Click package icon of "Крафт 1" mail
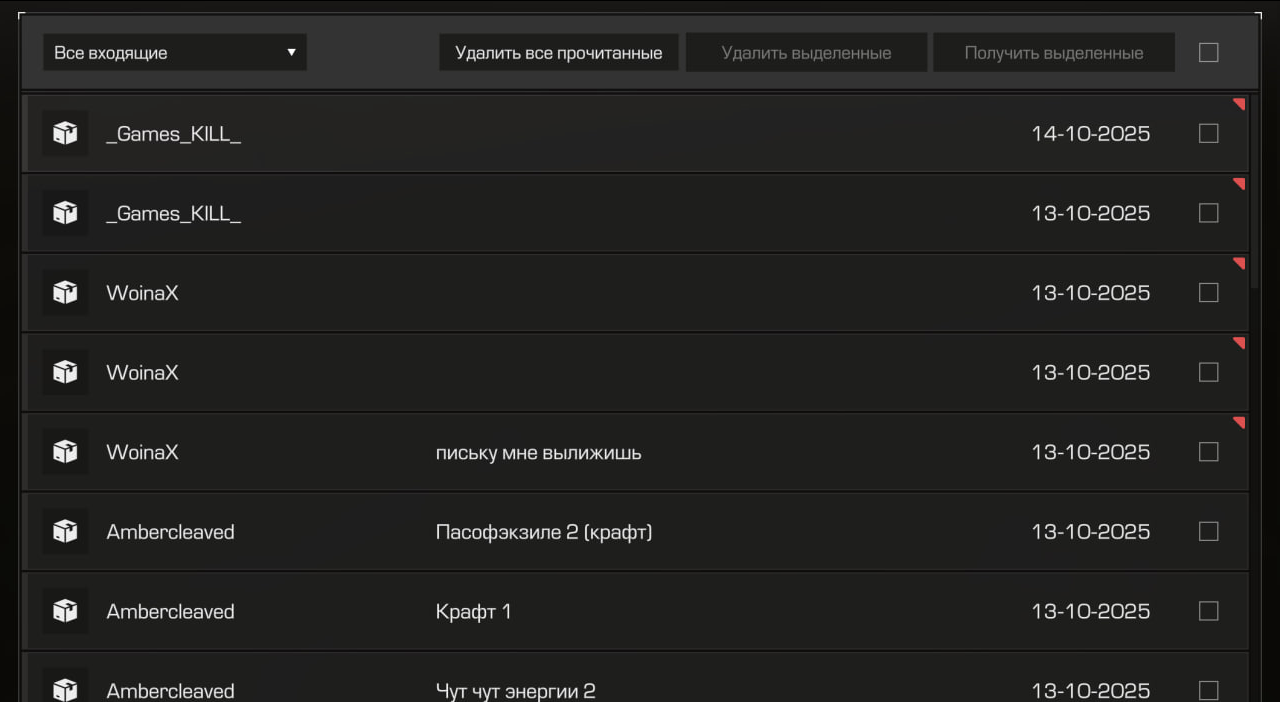This screenshot has height=702, width=1280. (x=65, y=611)
